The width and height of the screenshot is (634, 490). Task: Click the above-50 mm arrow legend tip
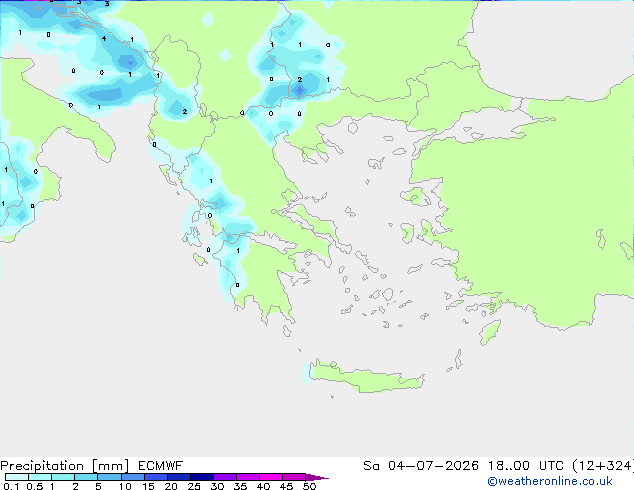317,477
